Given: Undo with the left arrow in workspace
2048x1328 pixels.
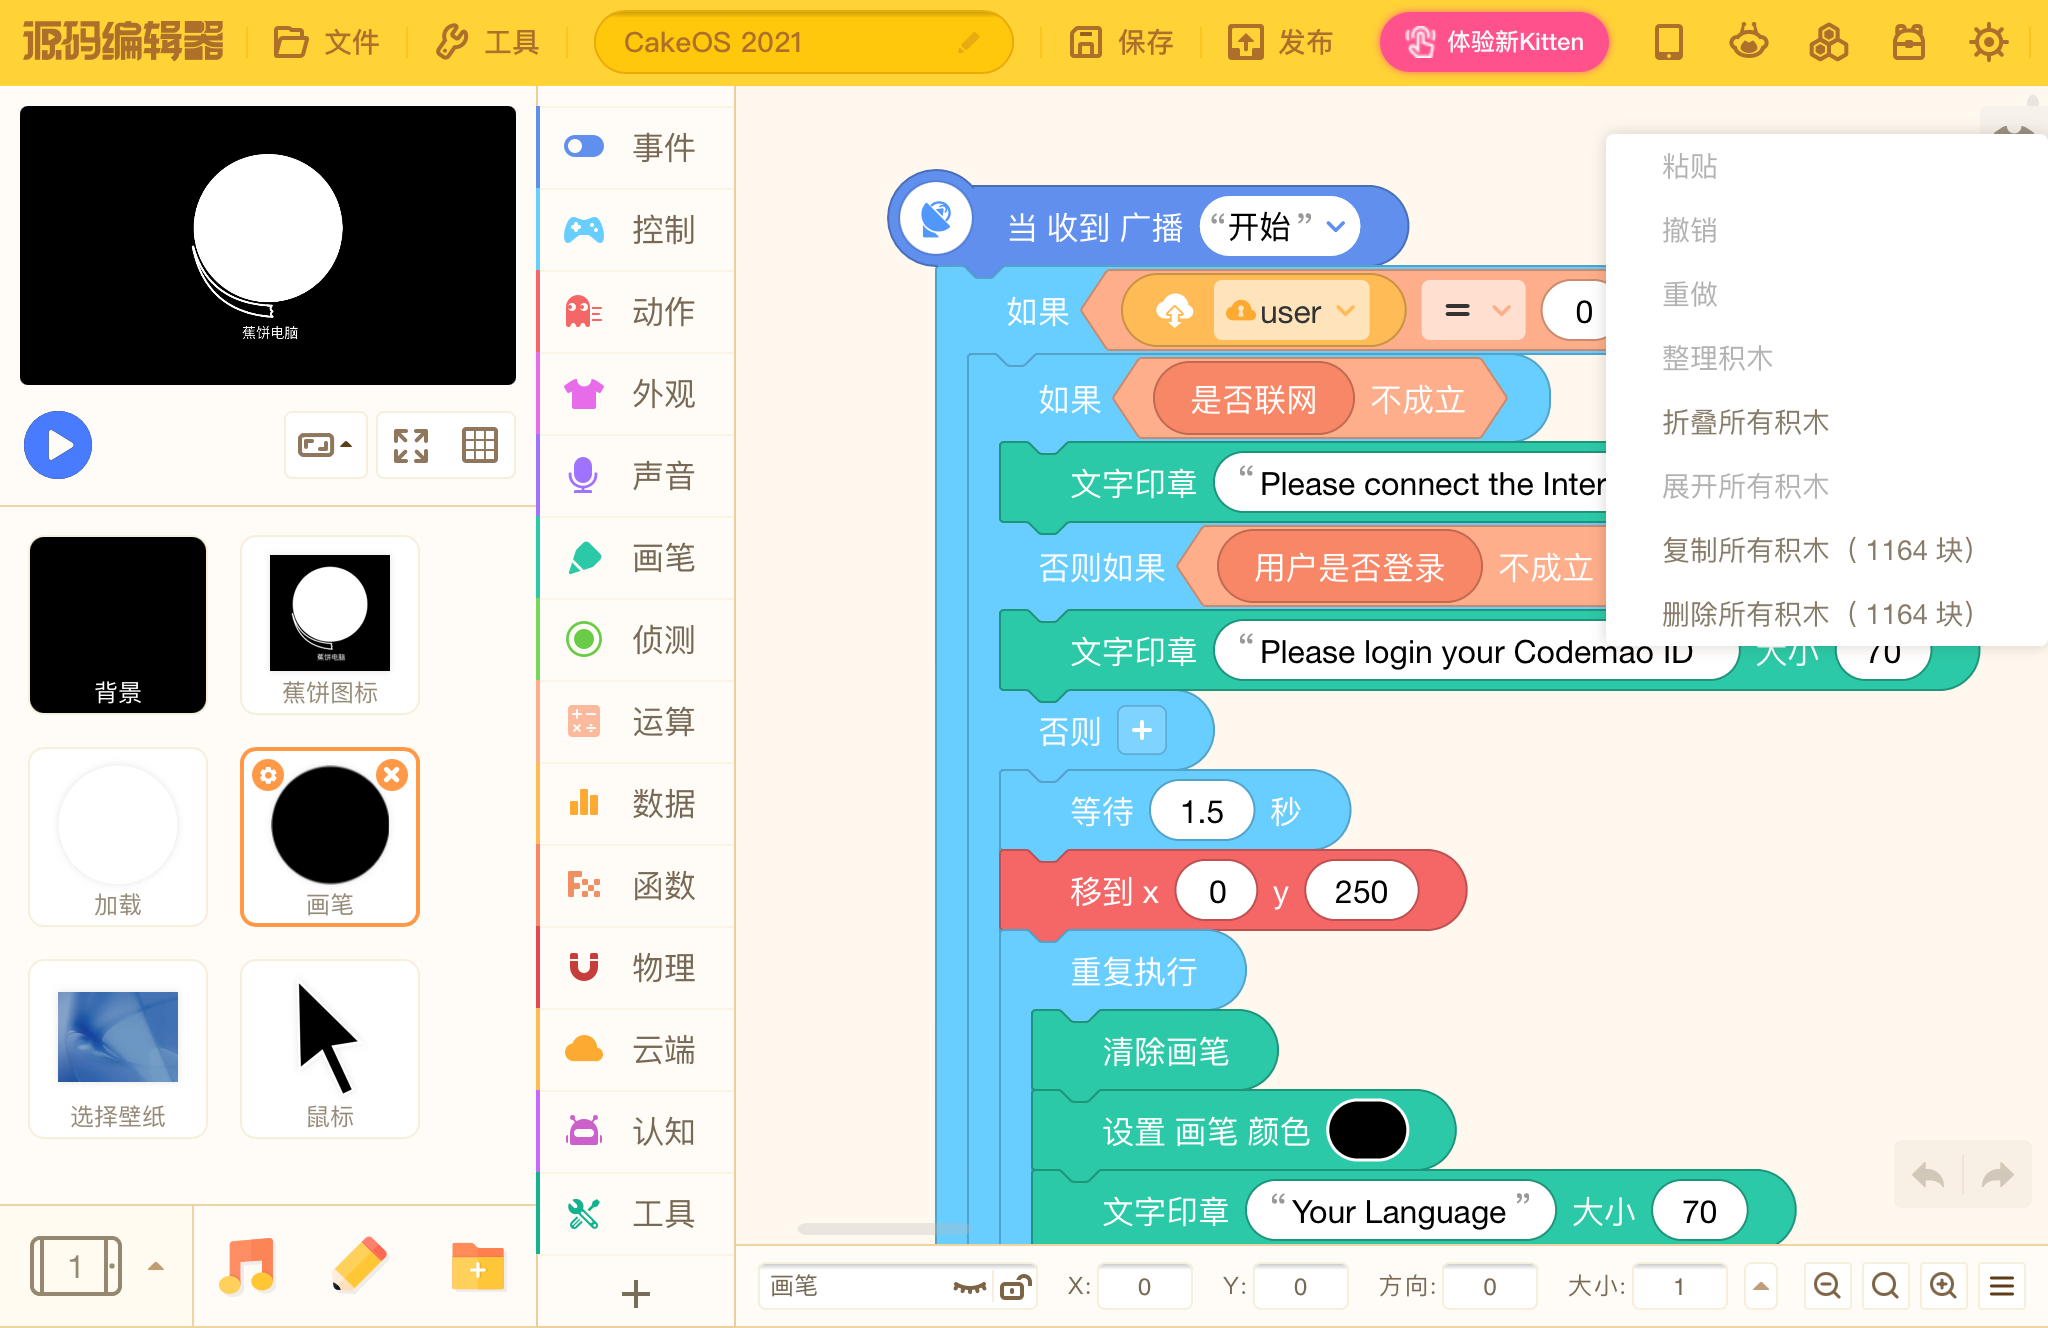Looking at the screenshot, I should tap(1928, 1175).
